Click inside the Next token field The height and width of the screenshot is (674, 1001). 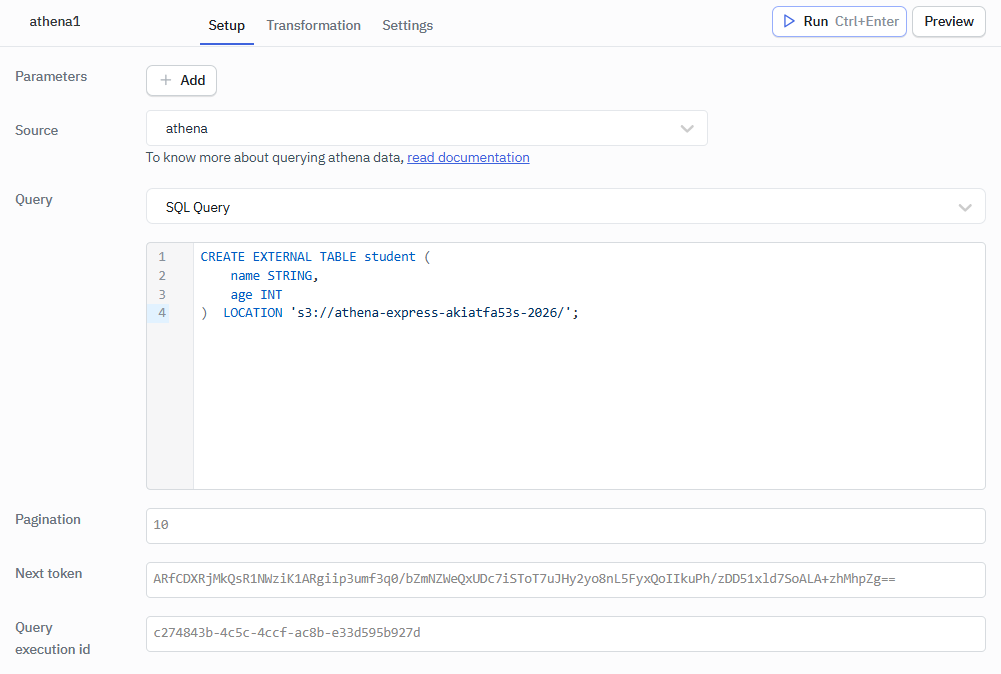point(565,580)
